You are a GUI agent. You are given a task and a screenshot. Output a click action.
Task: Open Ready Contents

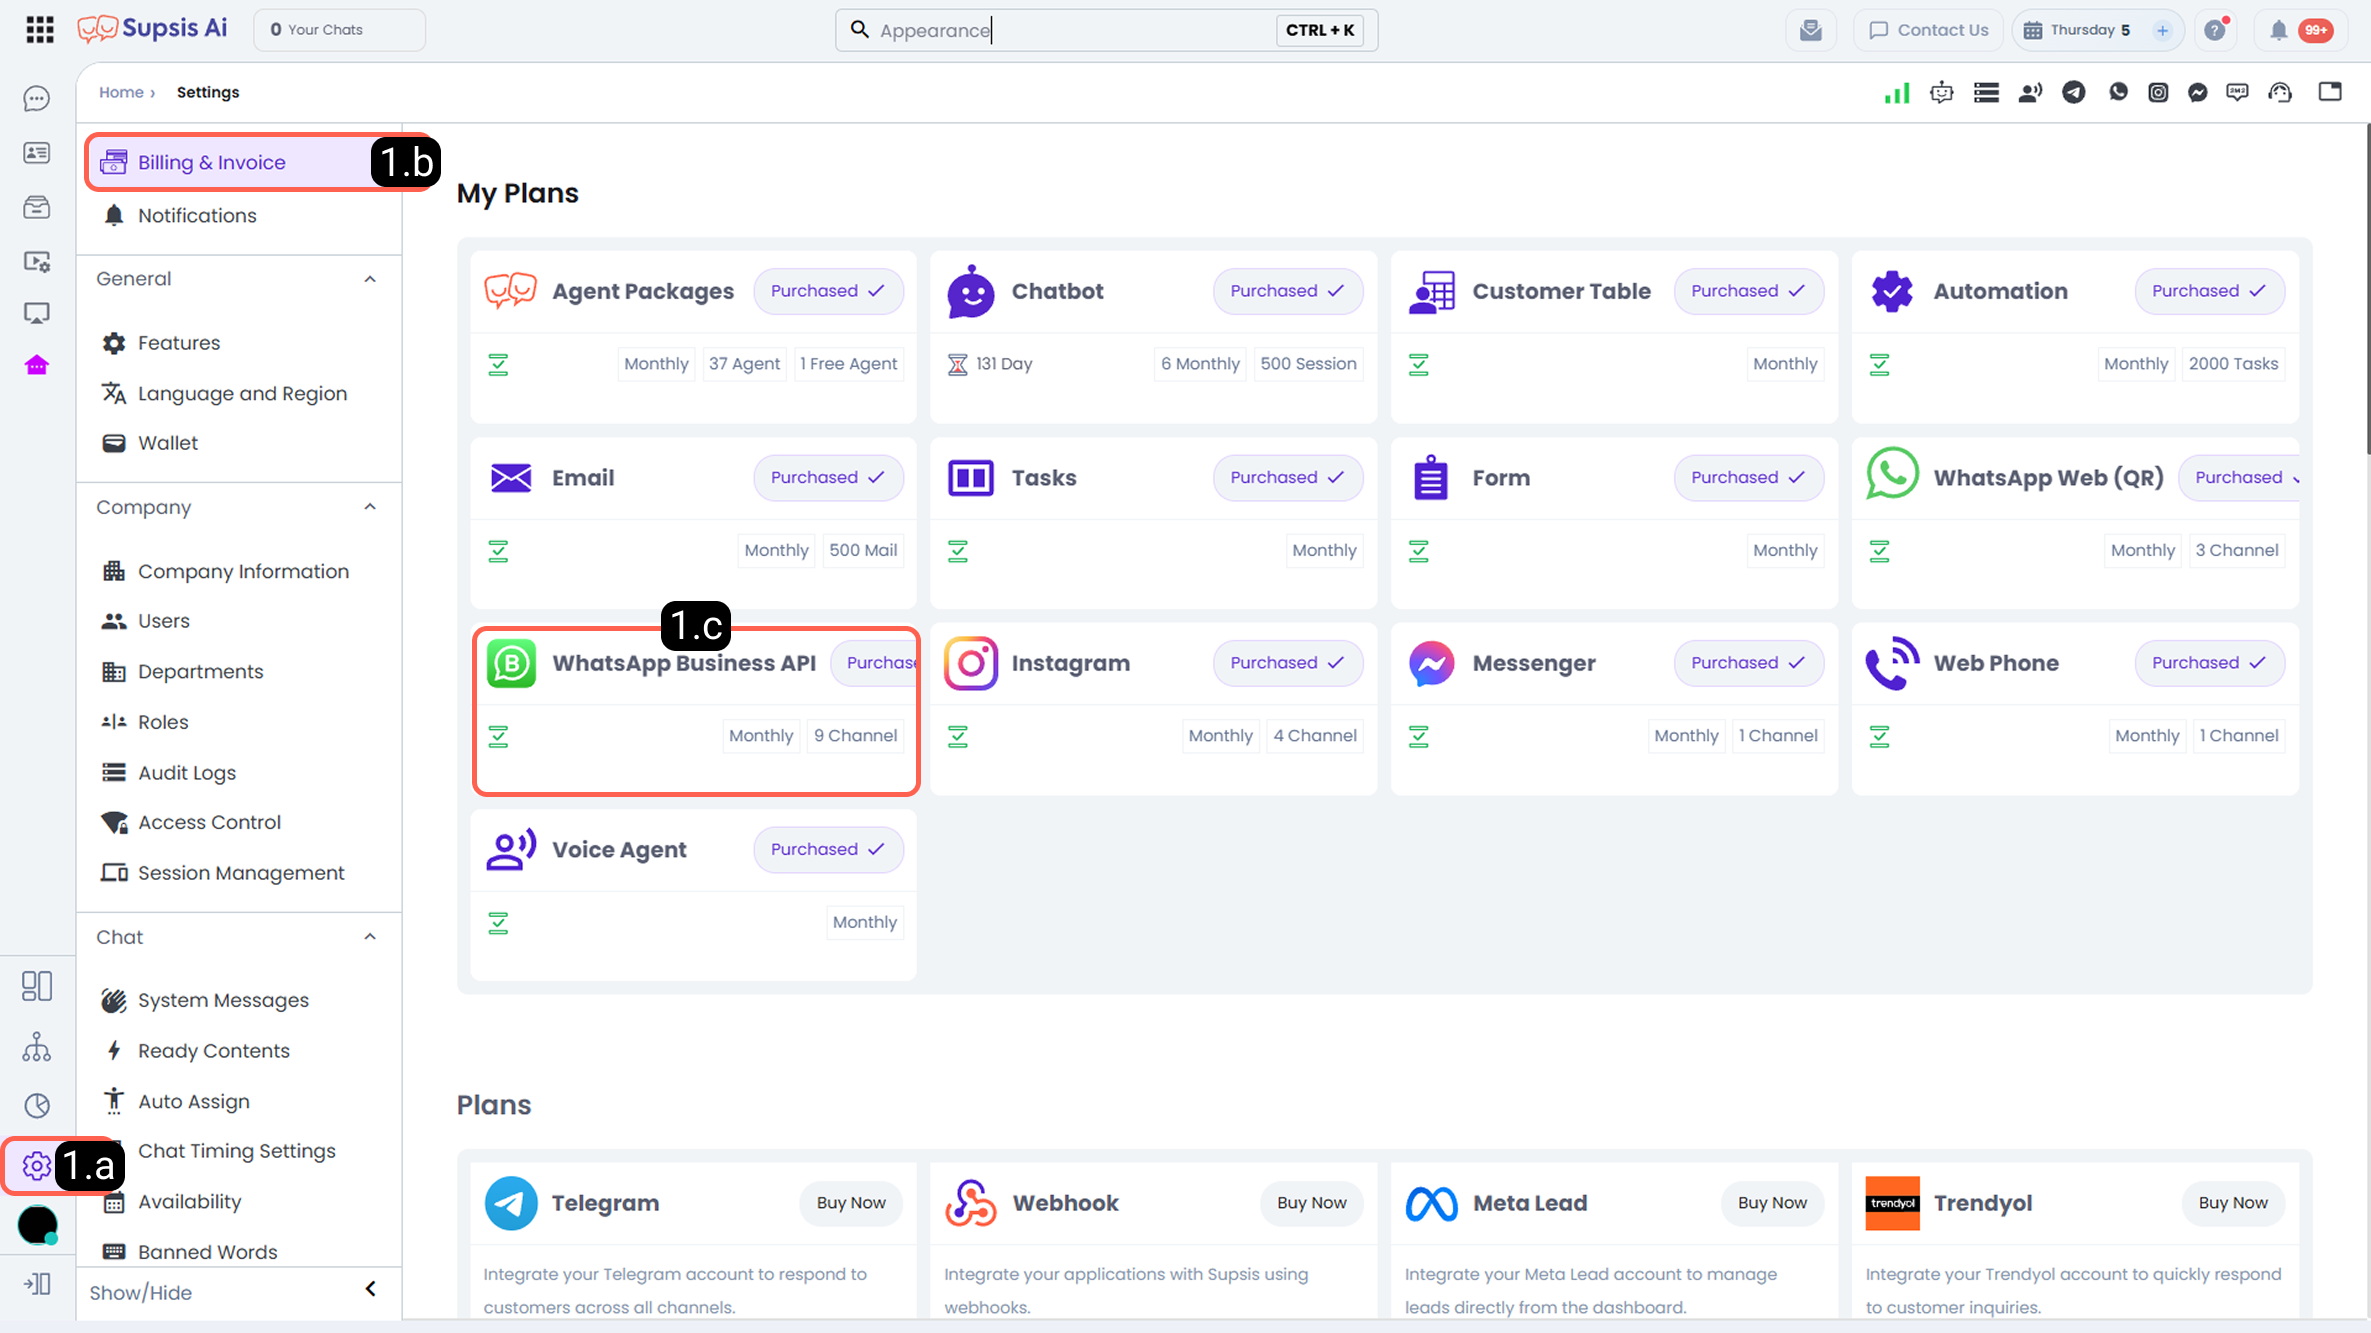[x=214, y=1051]
